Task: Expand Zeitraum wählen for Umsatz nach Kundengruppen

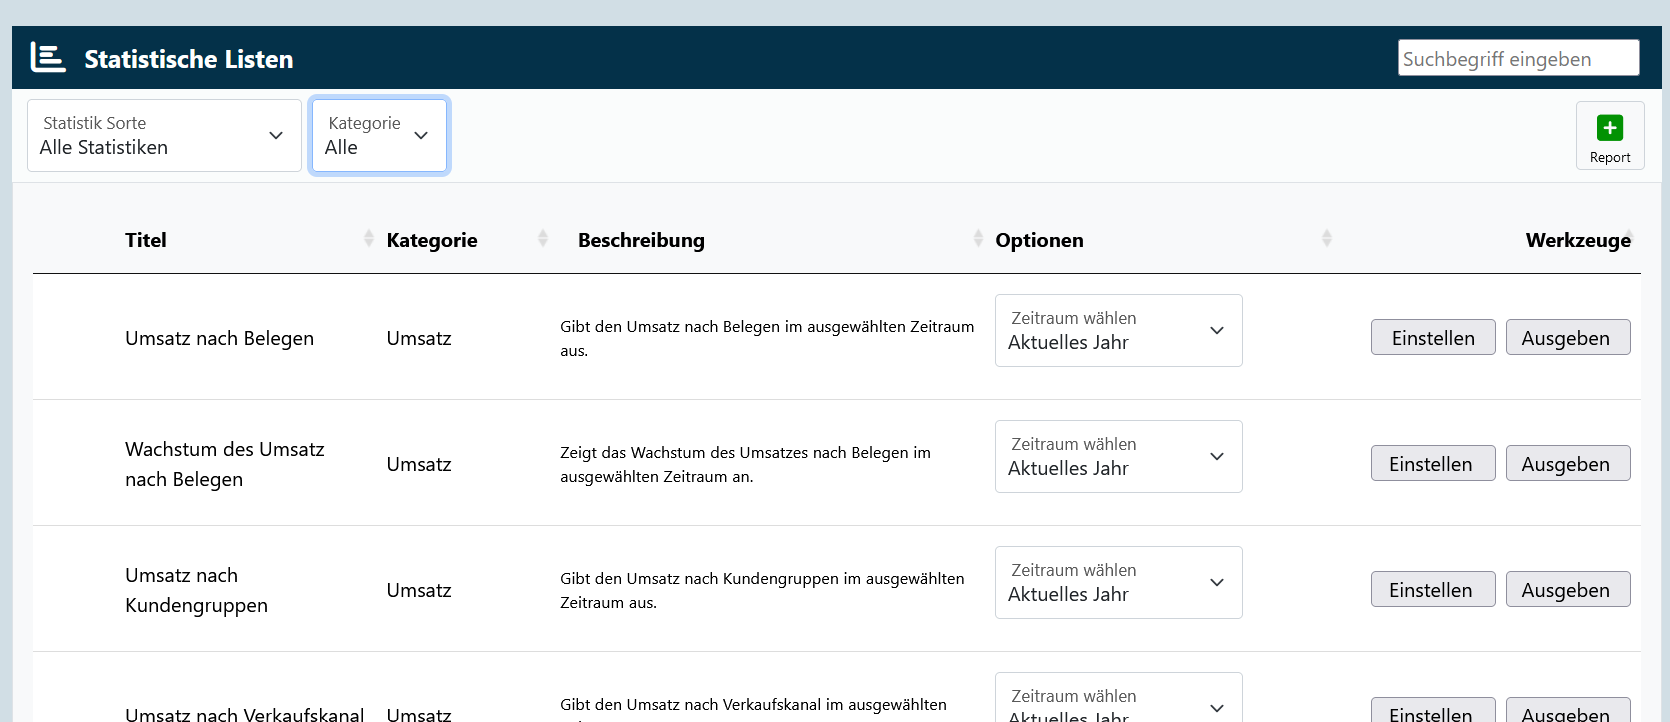Action: coord(1118,583)
